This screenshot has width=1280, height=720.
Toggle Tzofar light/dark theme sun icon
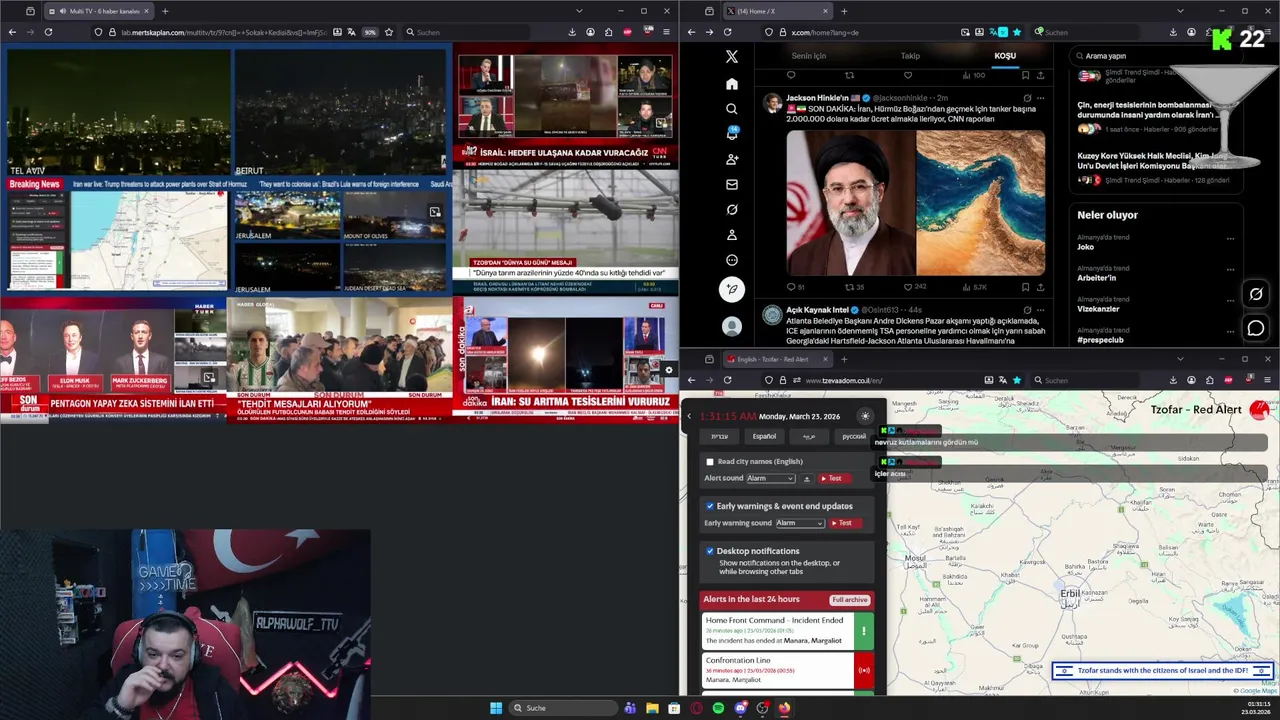[865, 416]
